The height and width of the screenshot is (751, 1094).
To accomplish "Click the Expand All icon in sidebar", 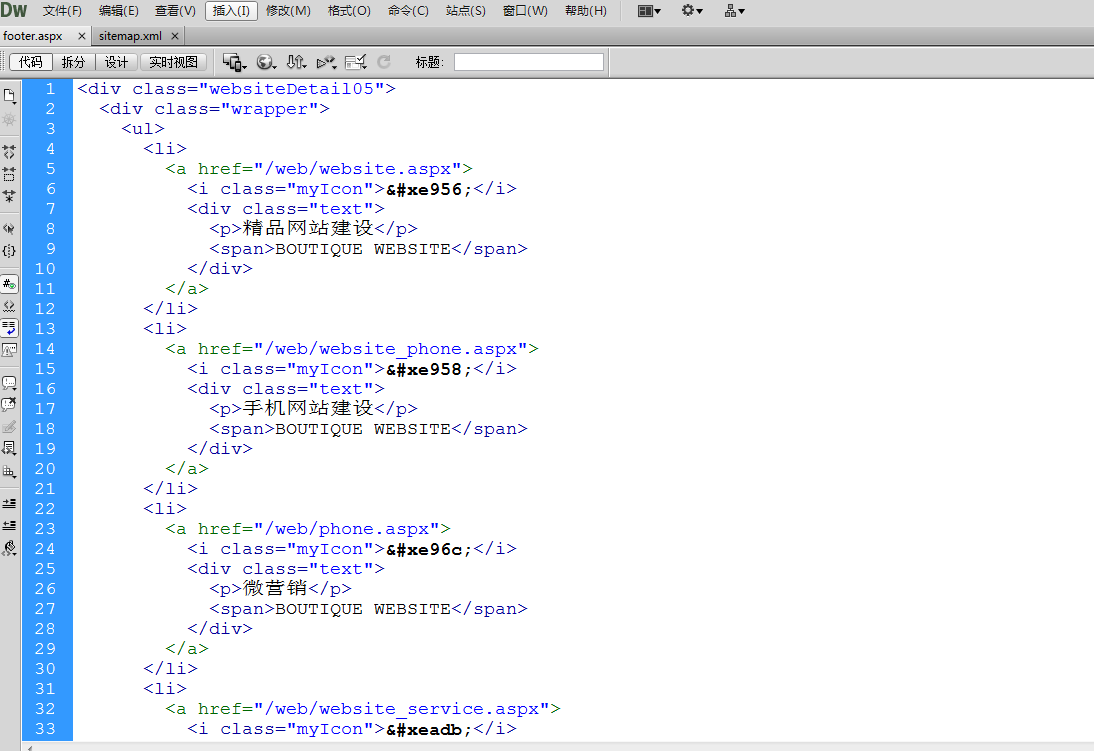I will point(9,196).
